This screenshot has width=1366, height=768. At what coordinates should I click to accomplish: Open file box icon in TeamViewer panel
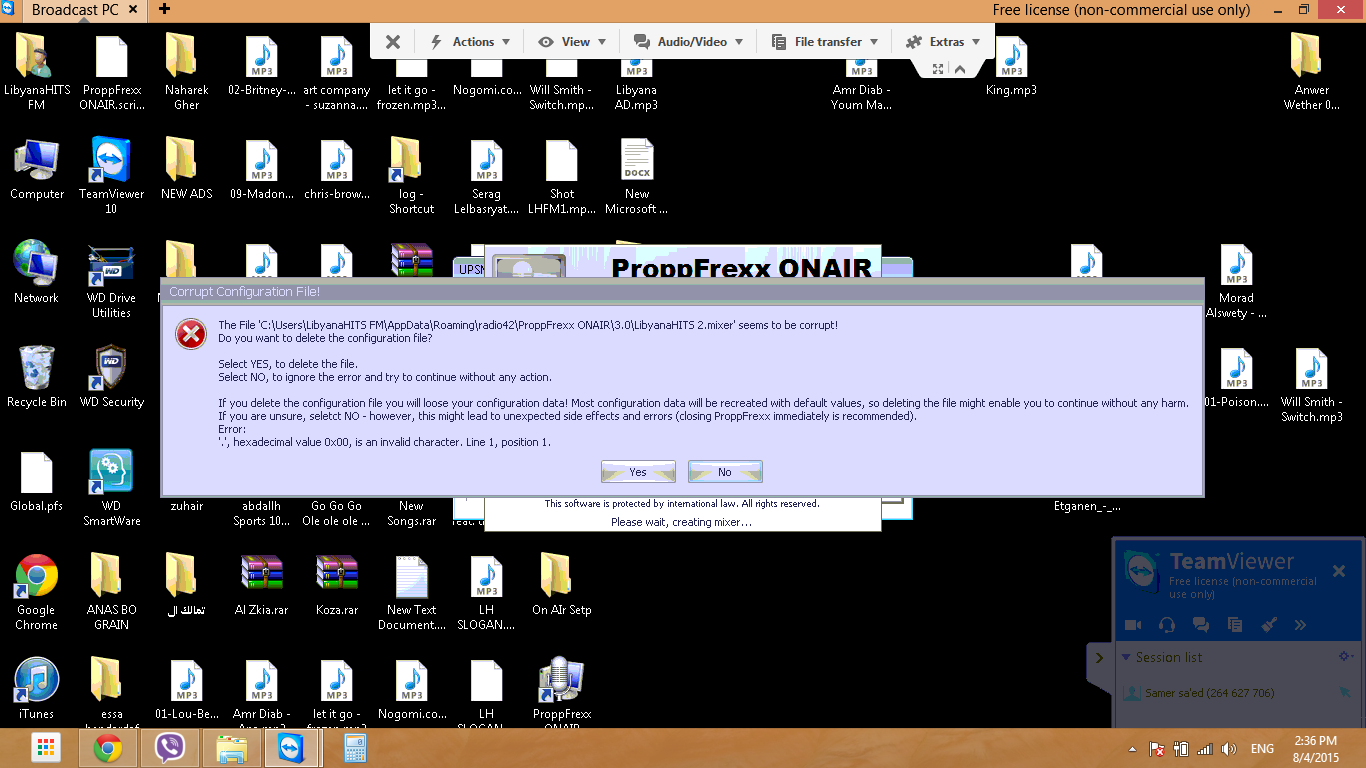click(1235, 625)
